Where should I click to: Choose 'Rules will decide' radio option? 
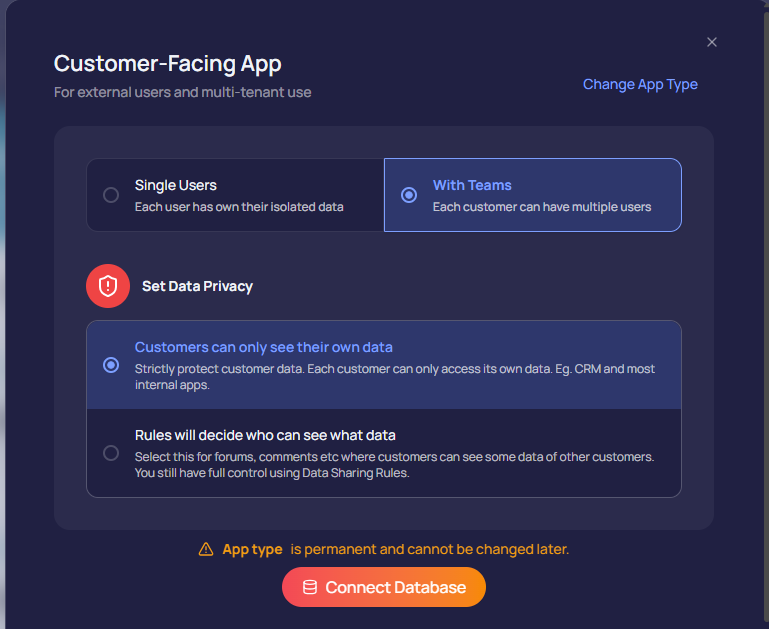click(111, 453)
